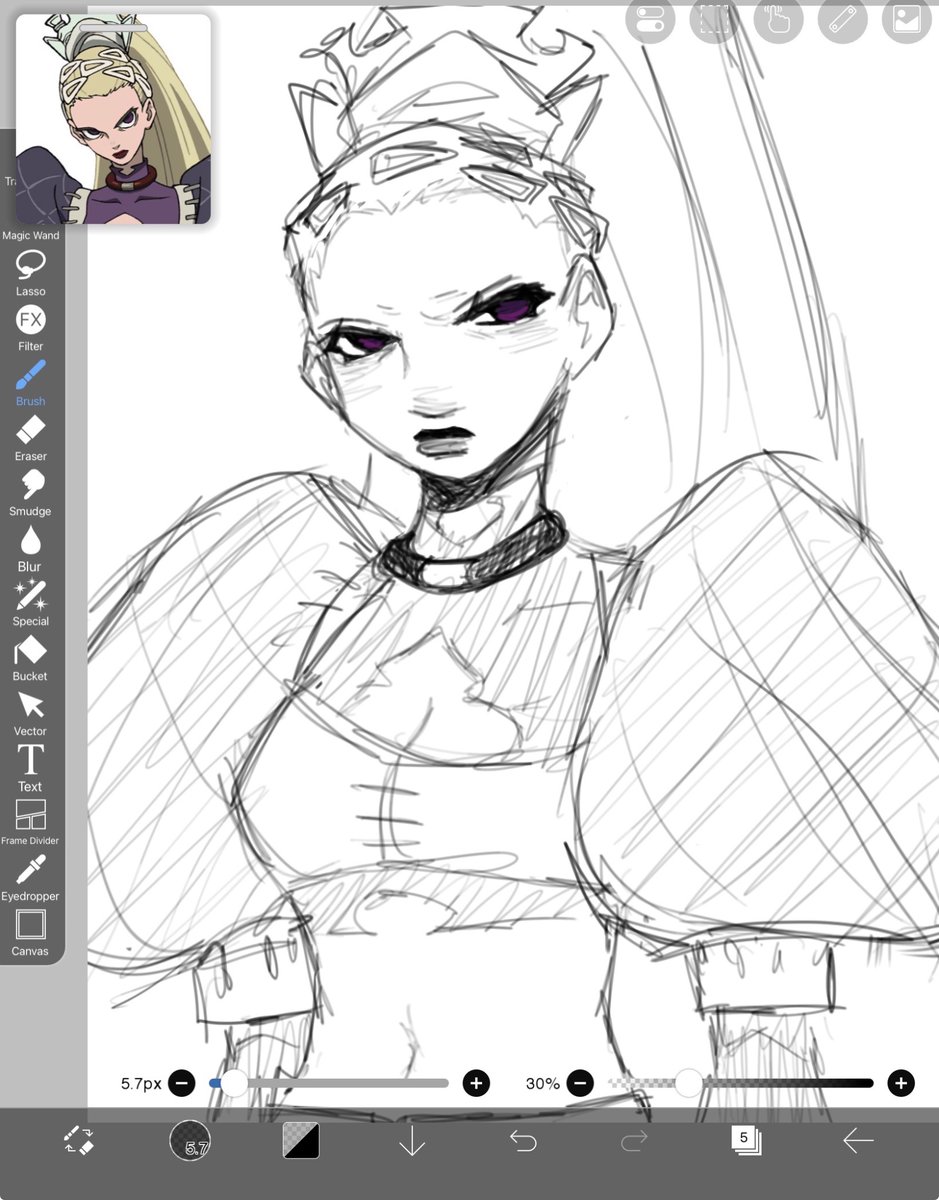Swap between brush and eraser
This screenshot has width=939, height=1200.
pos(78,1140)
